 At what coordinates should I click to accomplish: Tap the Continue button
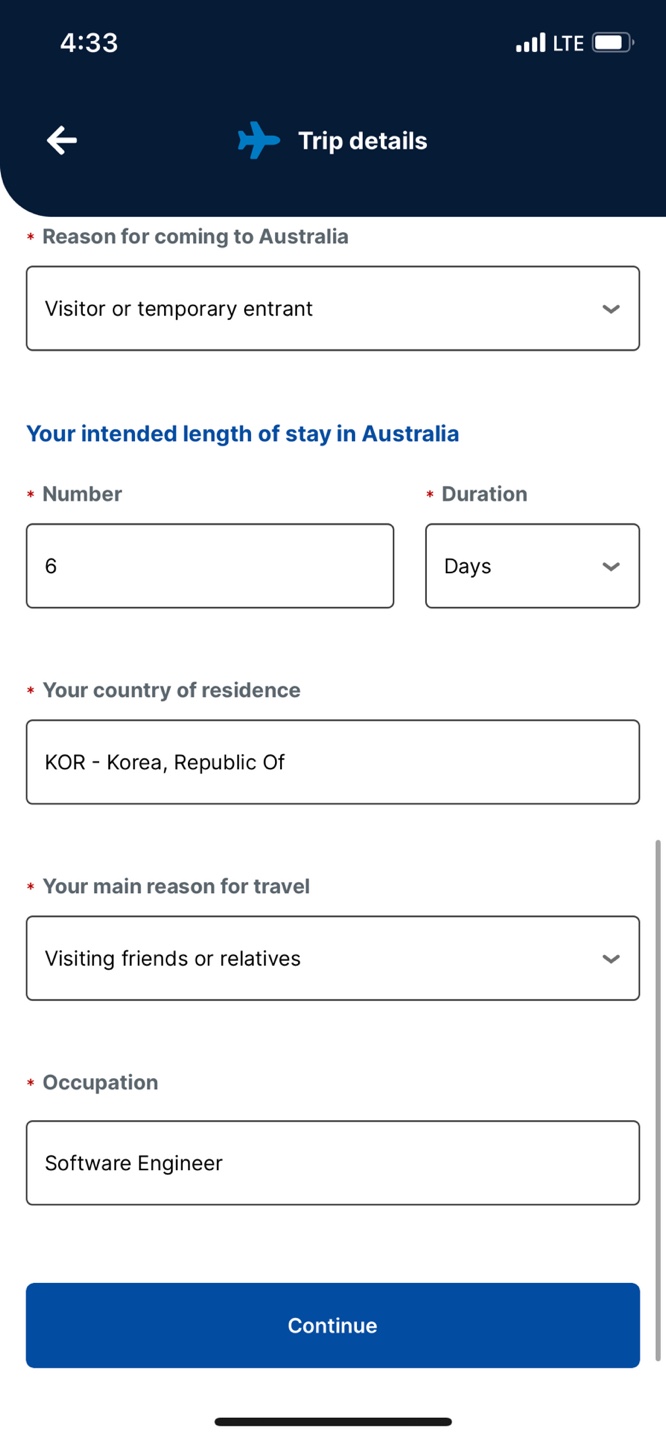click(333, 1325)
